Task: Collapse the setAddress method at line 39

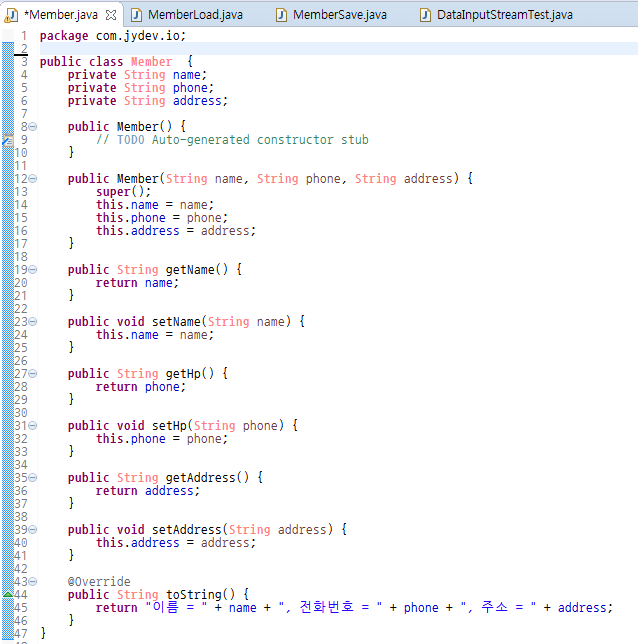Action: click(x=33, y=529)
